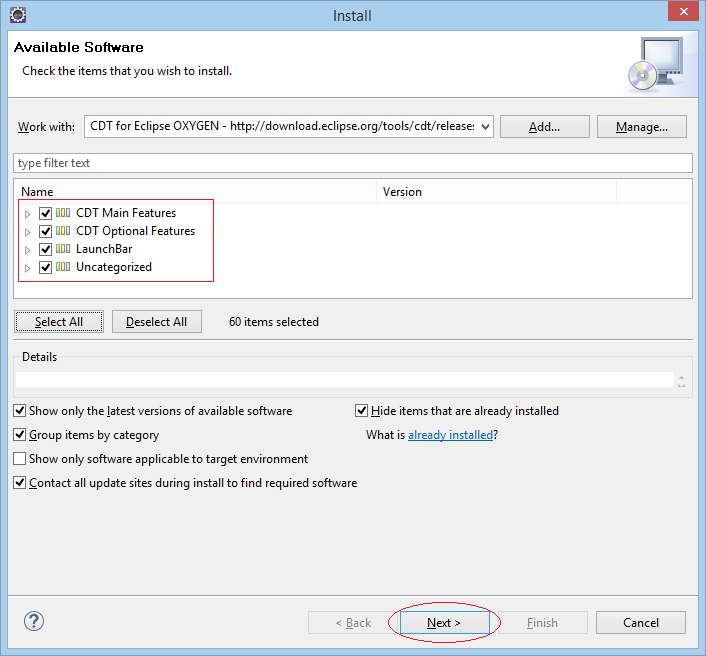This screenshot has height=656, width=706.
Task: Click the LaunchBar category icon
Action: [63, 249]
